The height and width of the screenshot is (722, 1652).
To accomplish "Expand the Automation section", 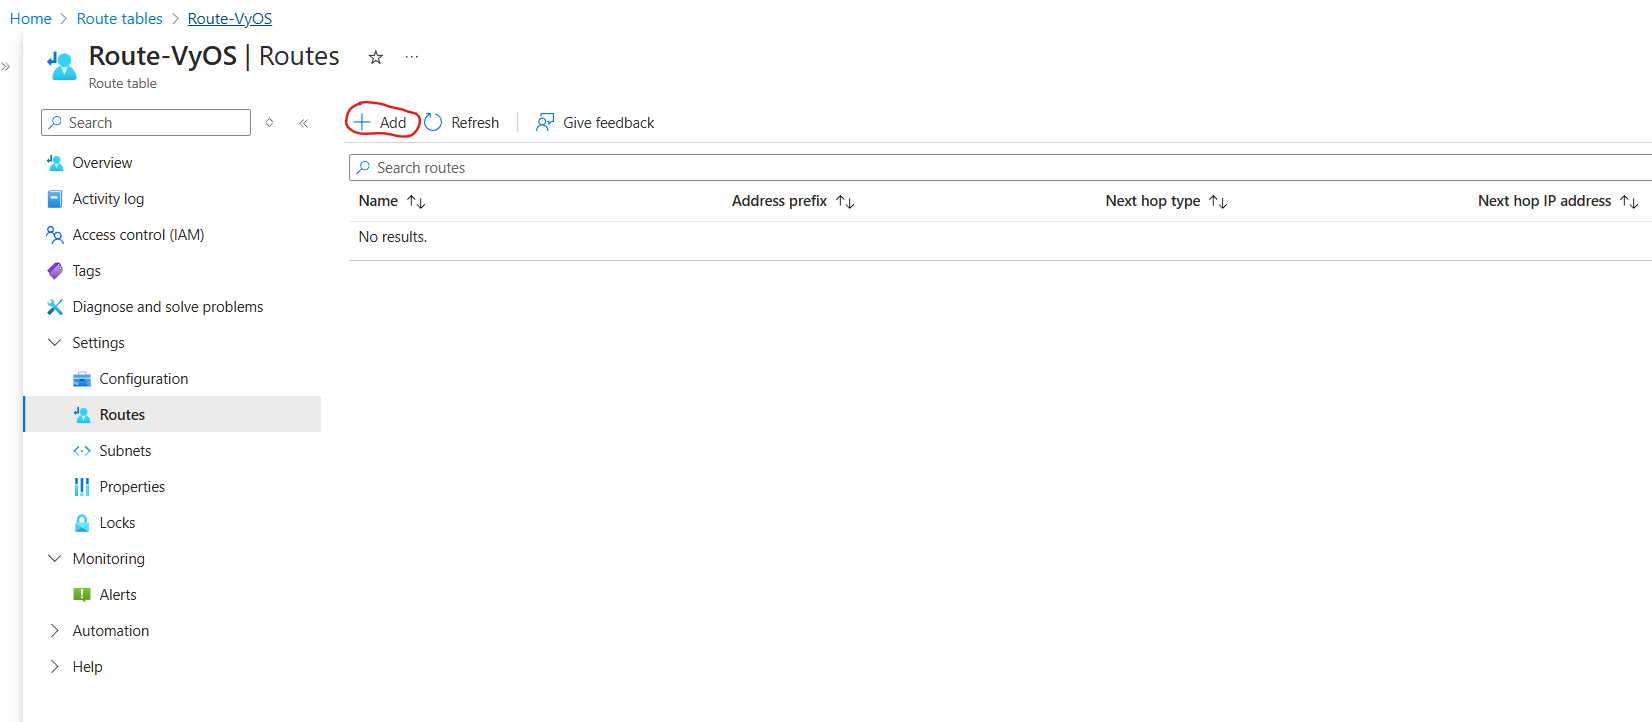I will pos(55,631).
